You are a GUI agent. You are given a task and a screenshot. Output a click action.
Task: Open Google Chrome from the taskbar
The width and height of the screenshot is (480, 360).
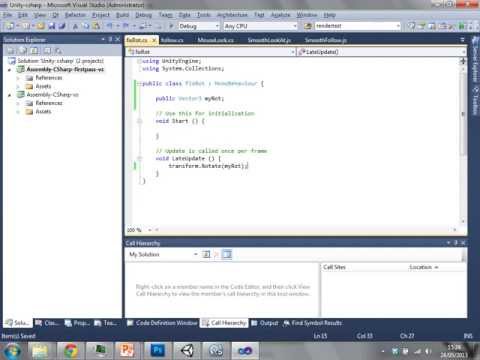[71, 351]
